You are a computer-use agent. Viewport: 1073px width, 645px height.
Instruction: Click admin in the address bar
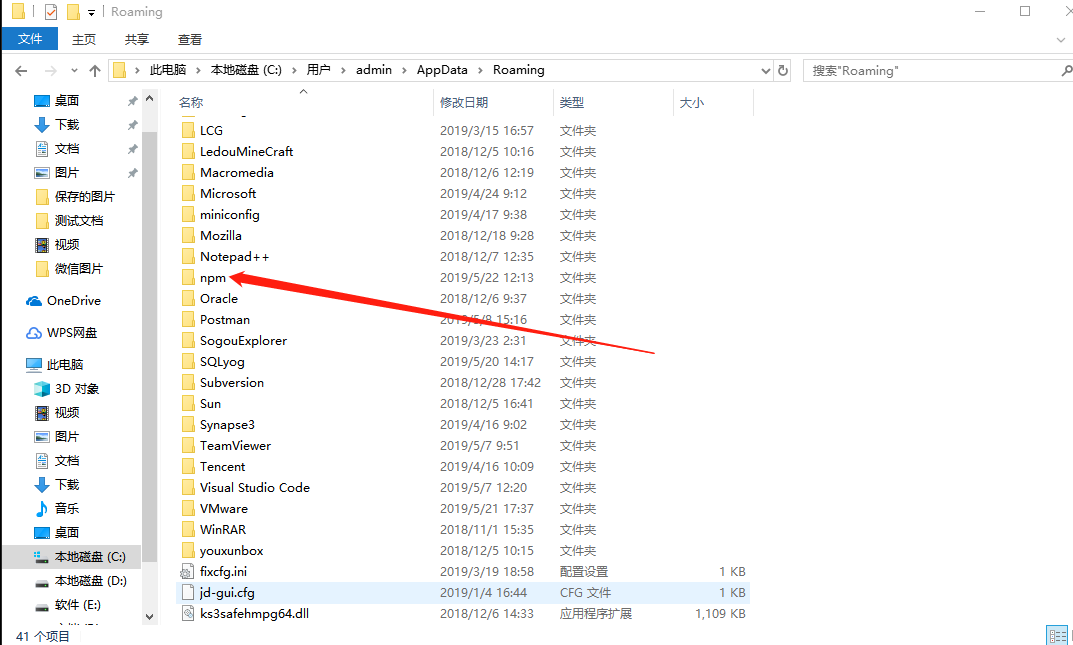click(x=374, y=70)
